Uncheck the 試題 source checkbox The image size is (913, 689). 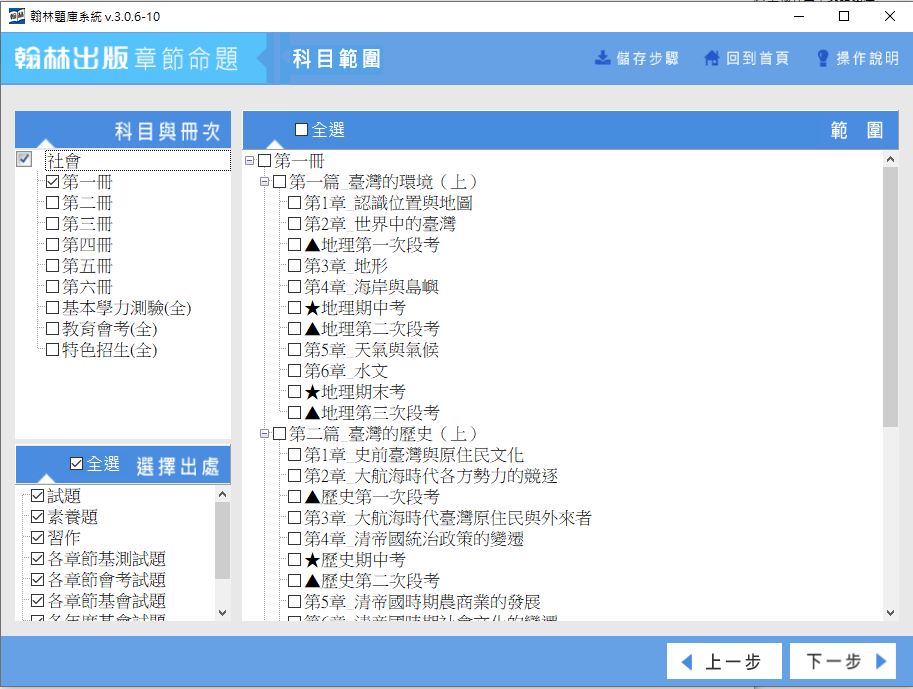pyautogui.click(x=37, y=496)
